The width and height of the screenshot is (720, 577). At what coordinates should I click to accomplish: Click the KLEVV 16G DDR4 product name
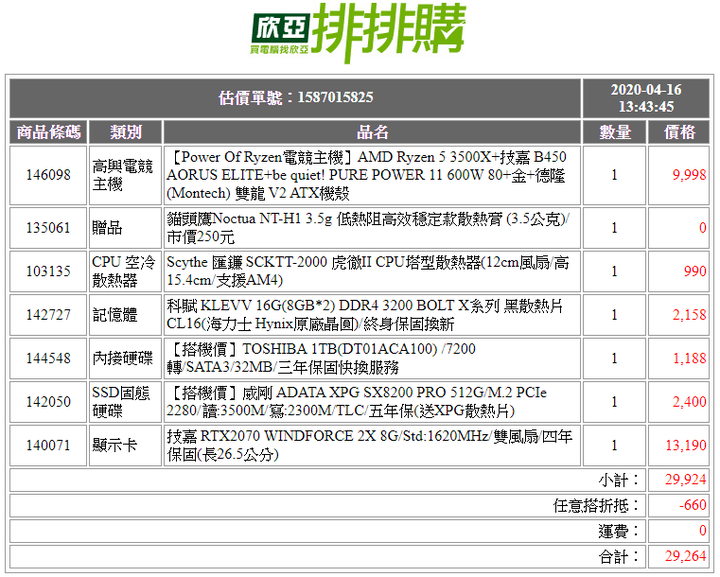pos(365,315)
